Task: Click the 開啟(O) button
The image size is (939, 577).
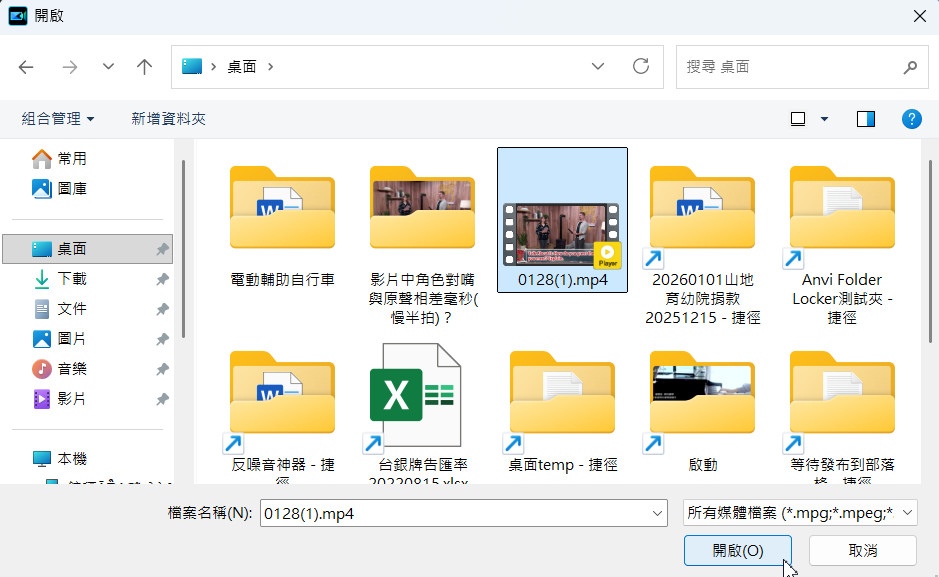Action: tap(738, 550)
